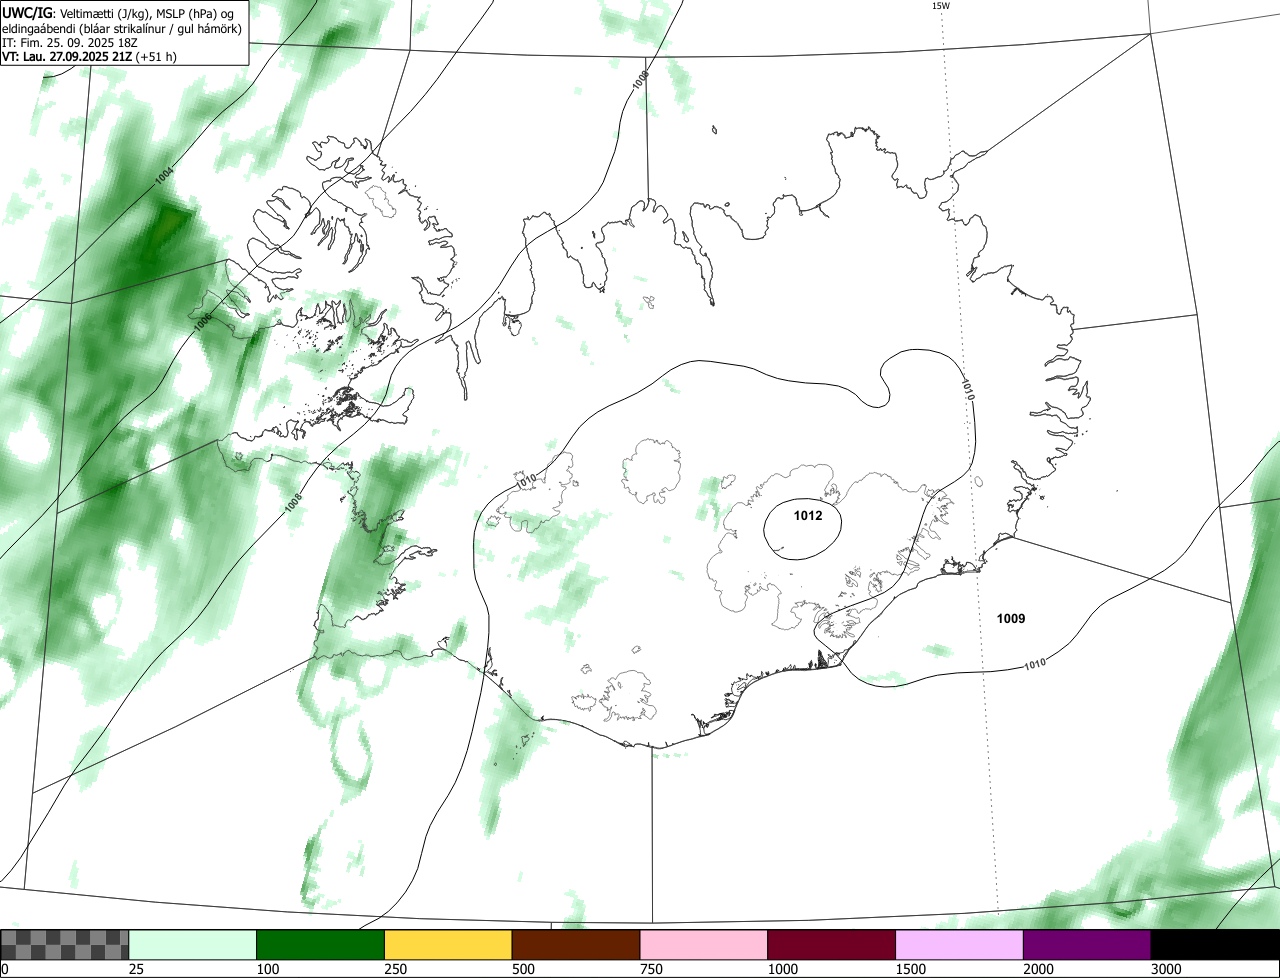Click the legend tick value 1500
Viewport: 1280px width, 978px height.
pyautogui.click(x=910, y=969)
